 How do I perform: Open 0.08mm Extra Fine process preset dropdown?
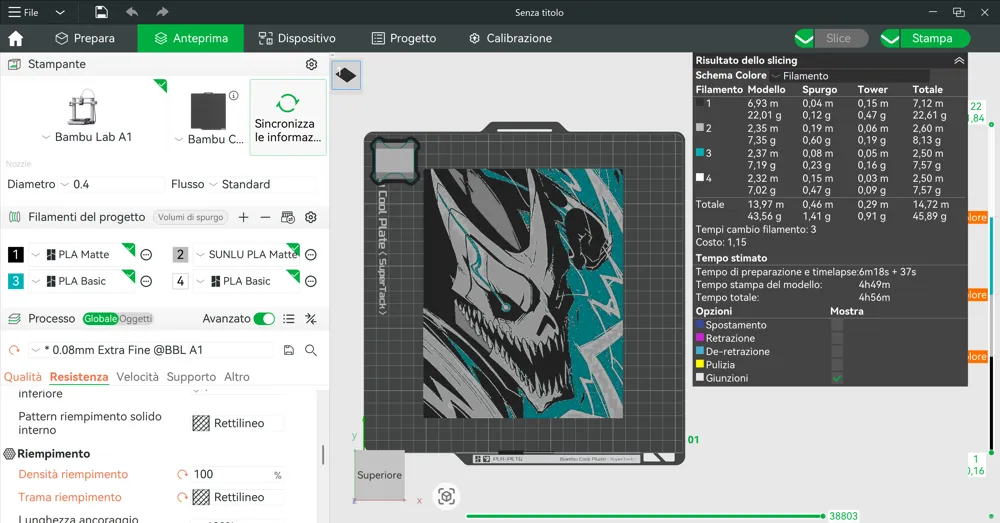point(151,350)
